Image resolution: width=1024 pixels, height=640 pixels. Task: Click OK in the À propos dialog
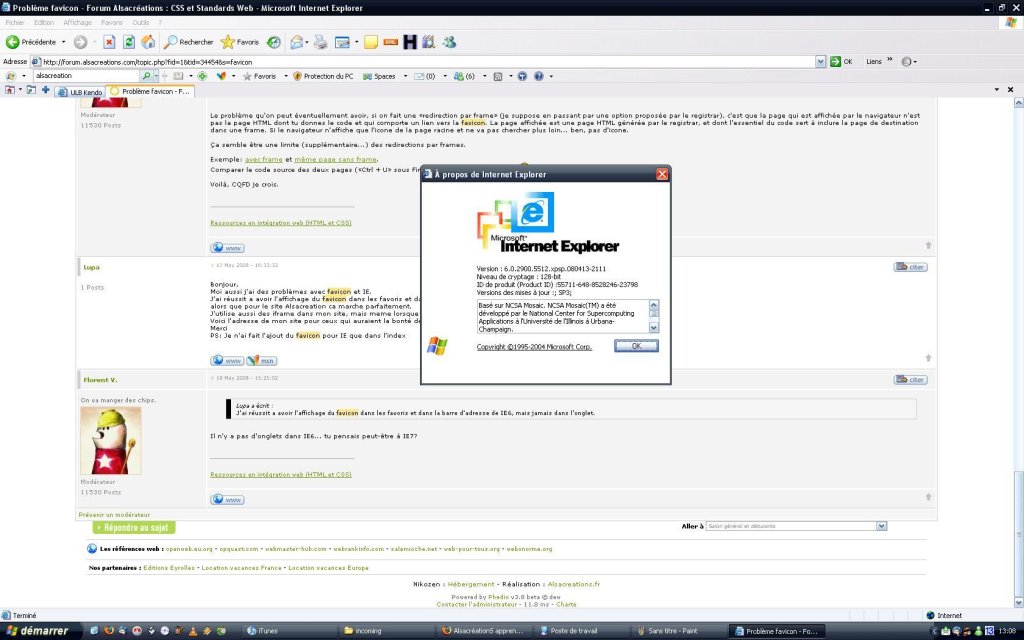[x=636, y=346]
